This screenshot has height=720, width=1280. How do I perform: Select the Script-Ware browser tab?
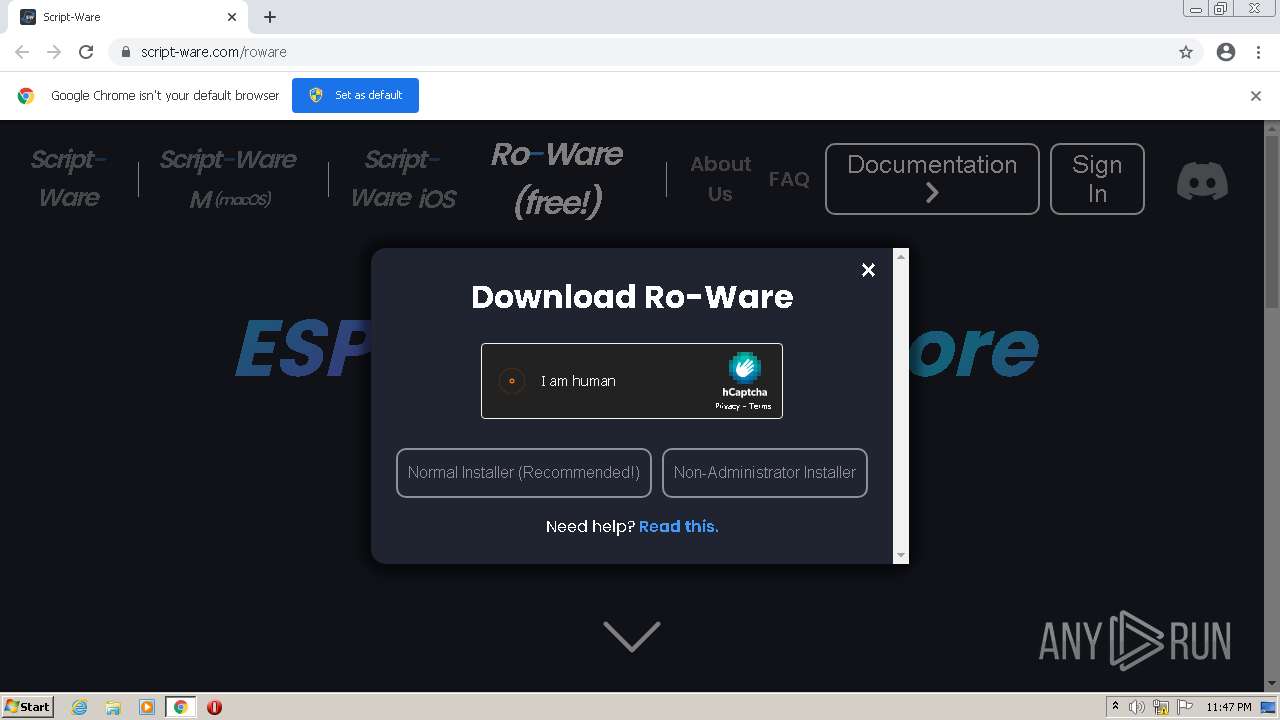click(x=129, y=17)
